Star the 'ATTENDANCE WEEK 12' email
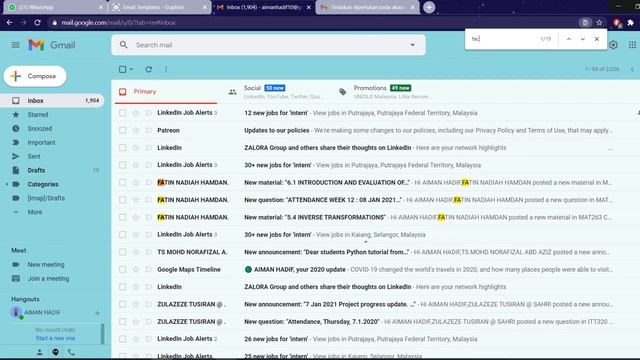Screen dimensions: 640x360 (136, 200)
